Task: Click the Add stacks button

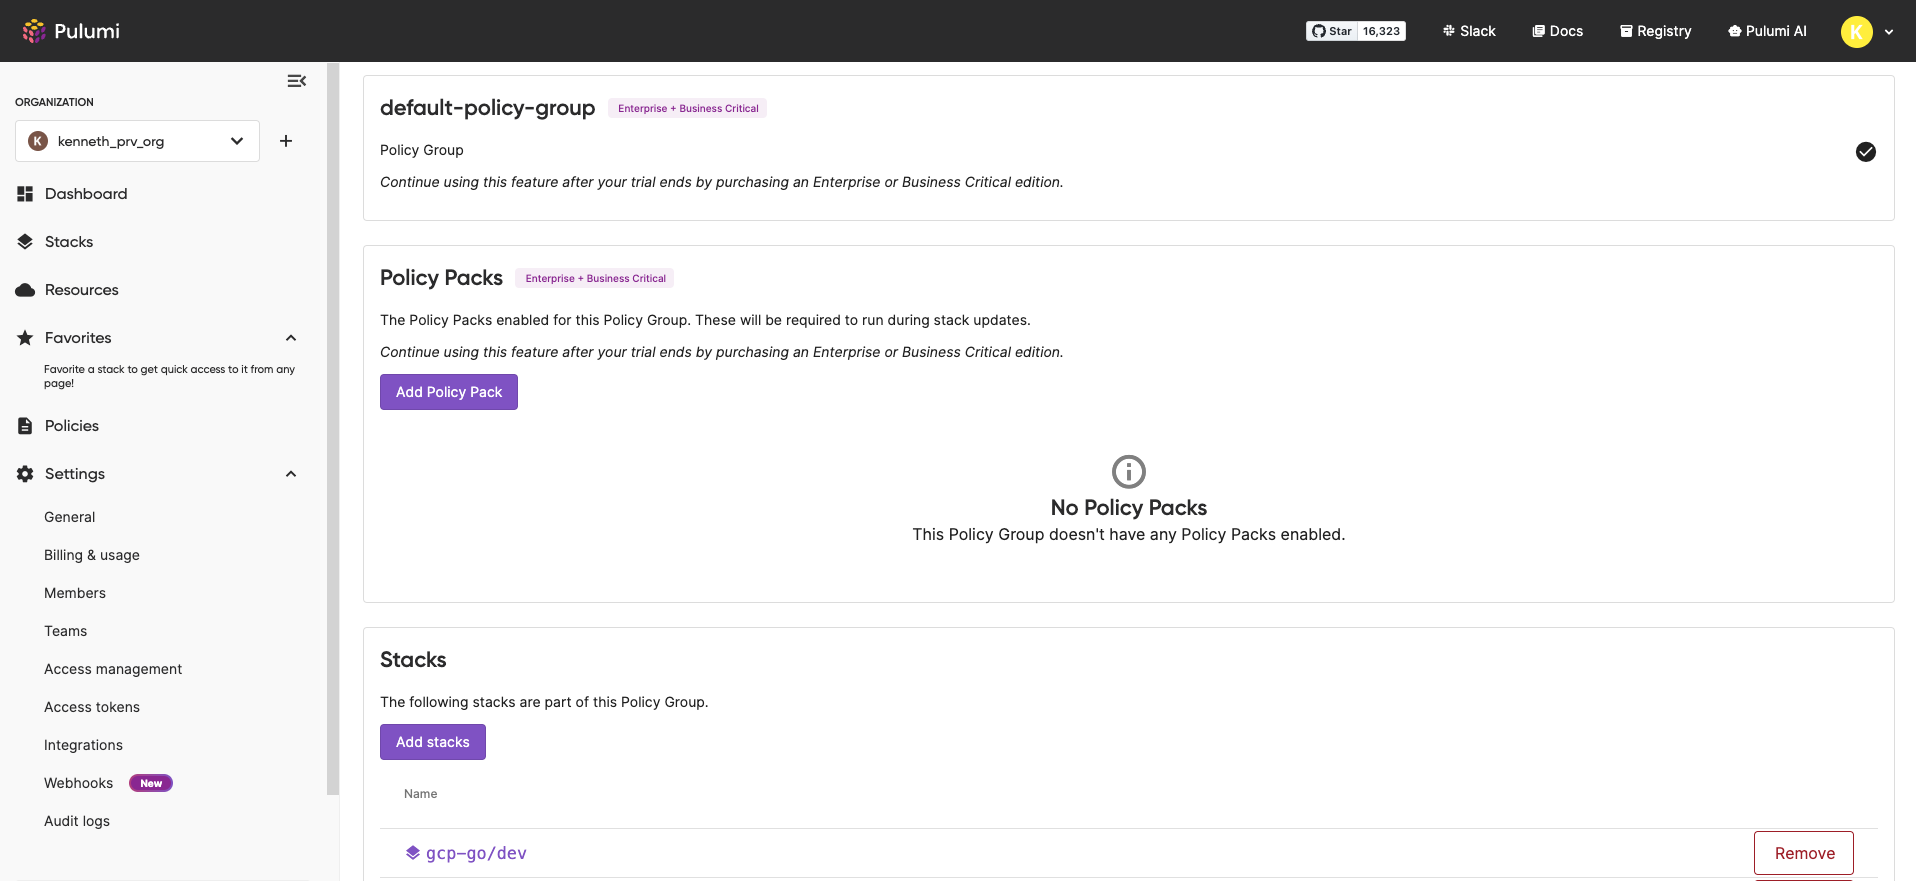Action: pyautogui.click(x=433, y=742)
